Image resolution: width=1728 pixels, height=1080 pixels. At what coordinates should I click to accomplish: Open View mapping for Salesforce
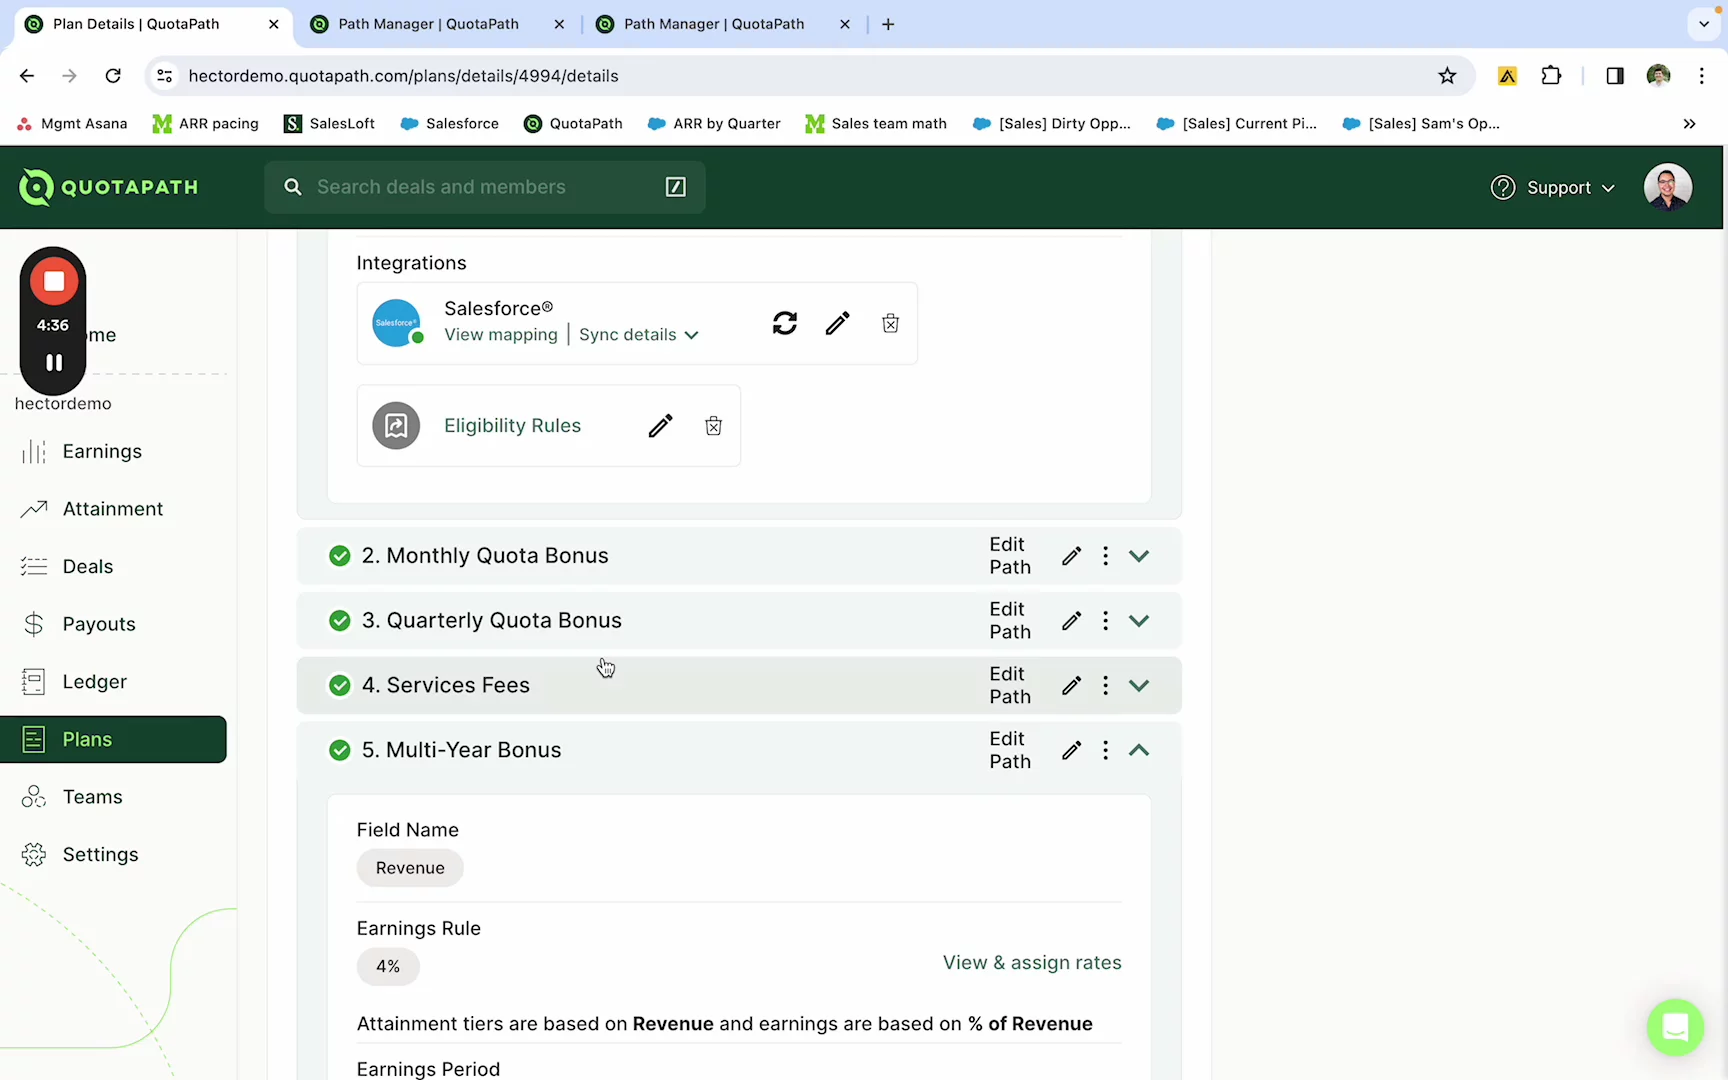coord(500,335)
